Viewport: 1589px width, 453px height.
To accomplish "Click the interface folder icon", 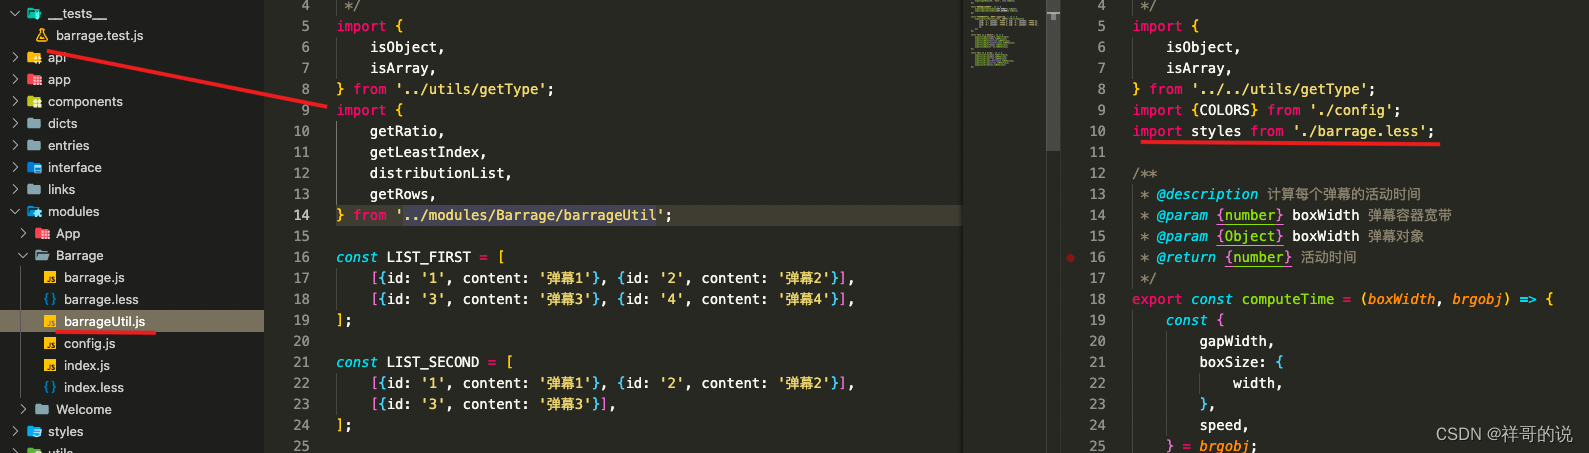I will tap(34, 168).
